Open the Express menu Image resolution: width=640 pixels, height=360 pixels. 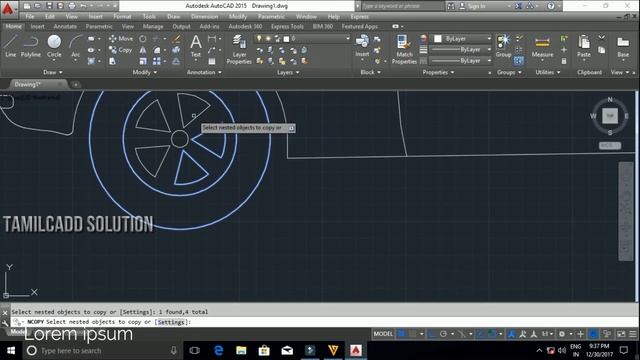tap(359, 17)
